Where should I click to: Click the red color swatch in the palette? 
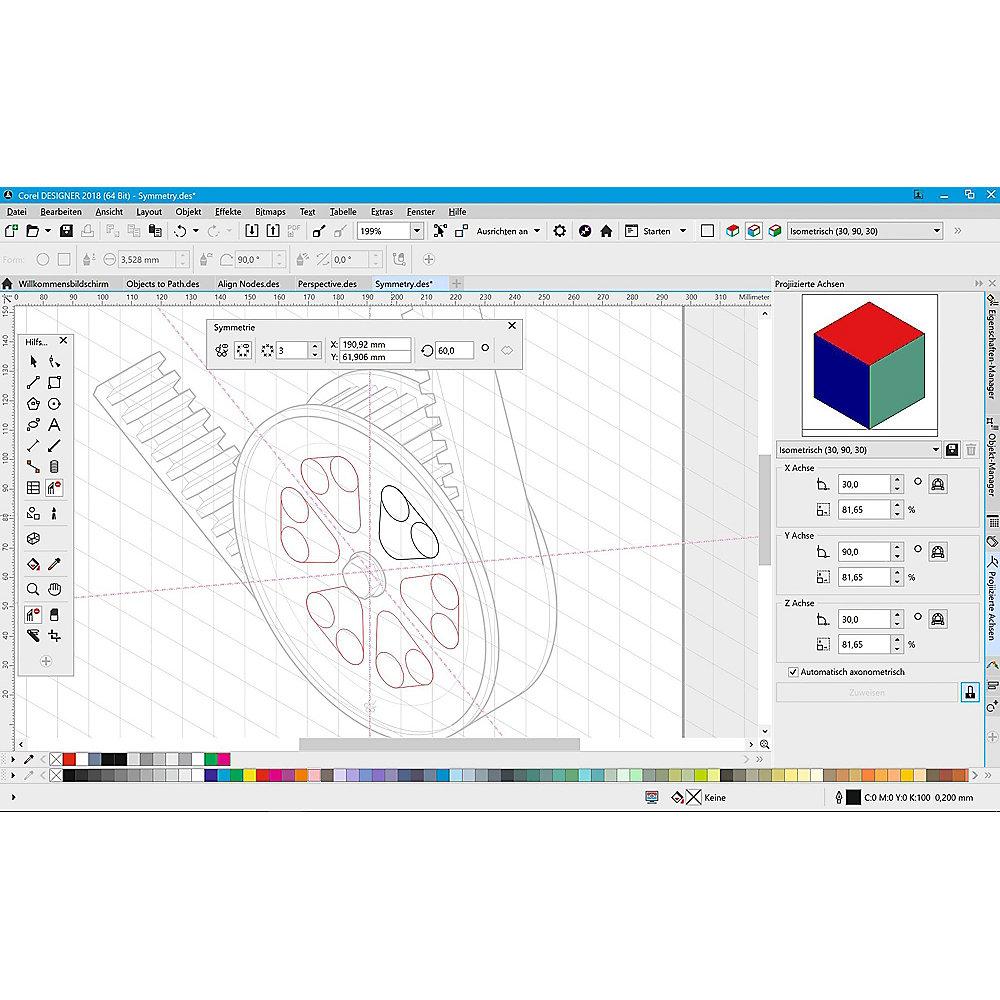click(70, 759)
